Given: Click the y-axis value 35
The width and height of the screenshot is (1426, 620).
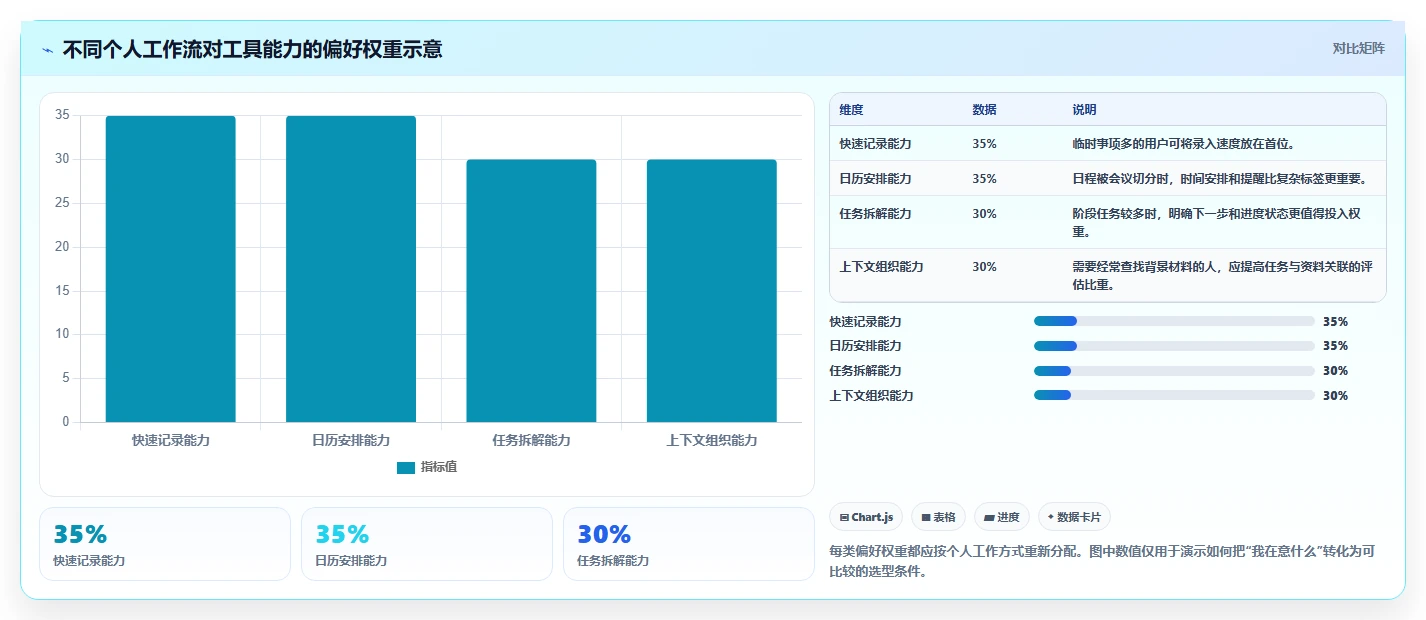Looking at the screenshot, I should coord(62,115).
